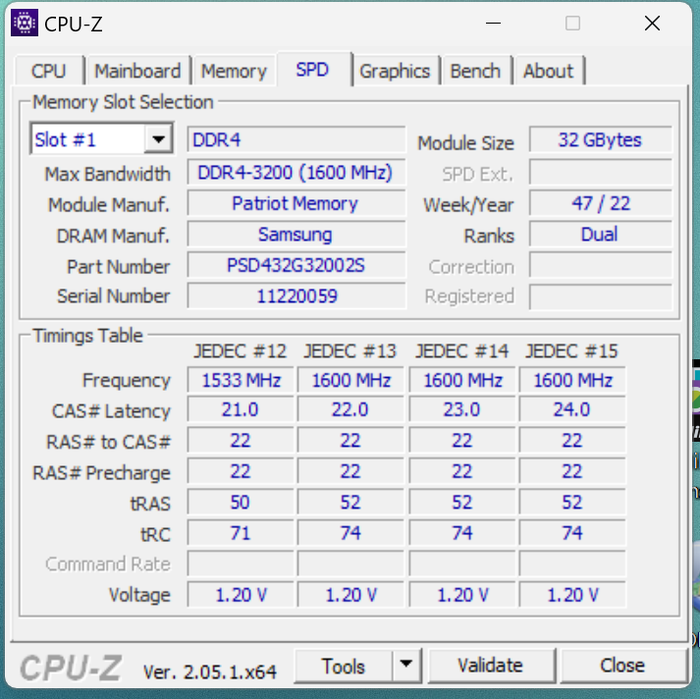Image resolution: width=700 pixels, height=699 pixels.
Task: Click the tRC value 71
Action: click(x=241, y=533)
